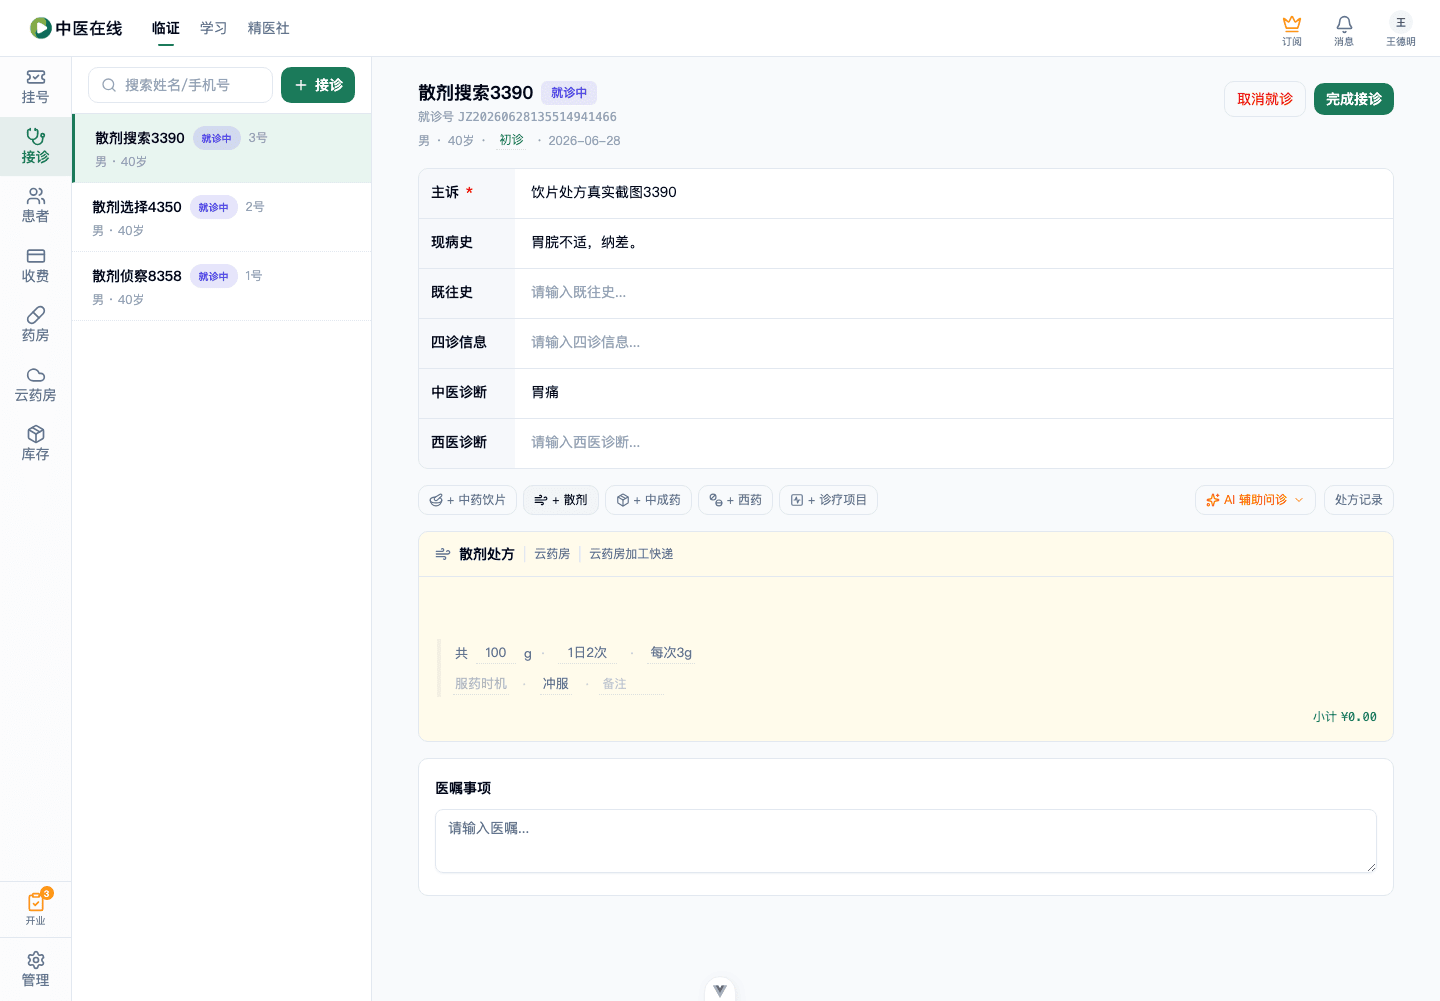
Task: Click the search magnifier icon
Action: click(x=109, y=85)
